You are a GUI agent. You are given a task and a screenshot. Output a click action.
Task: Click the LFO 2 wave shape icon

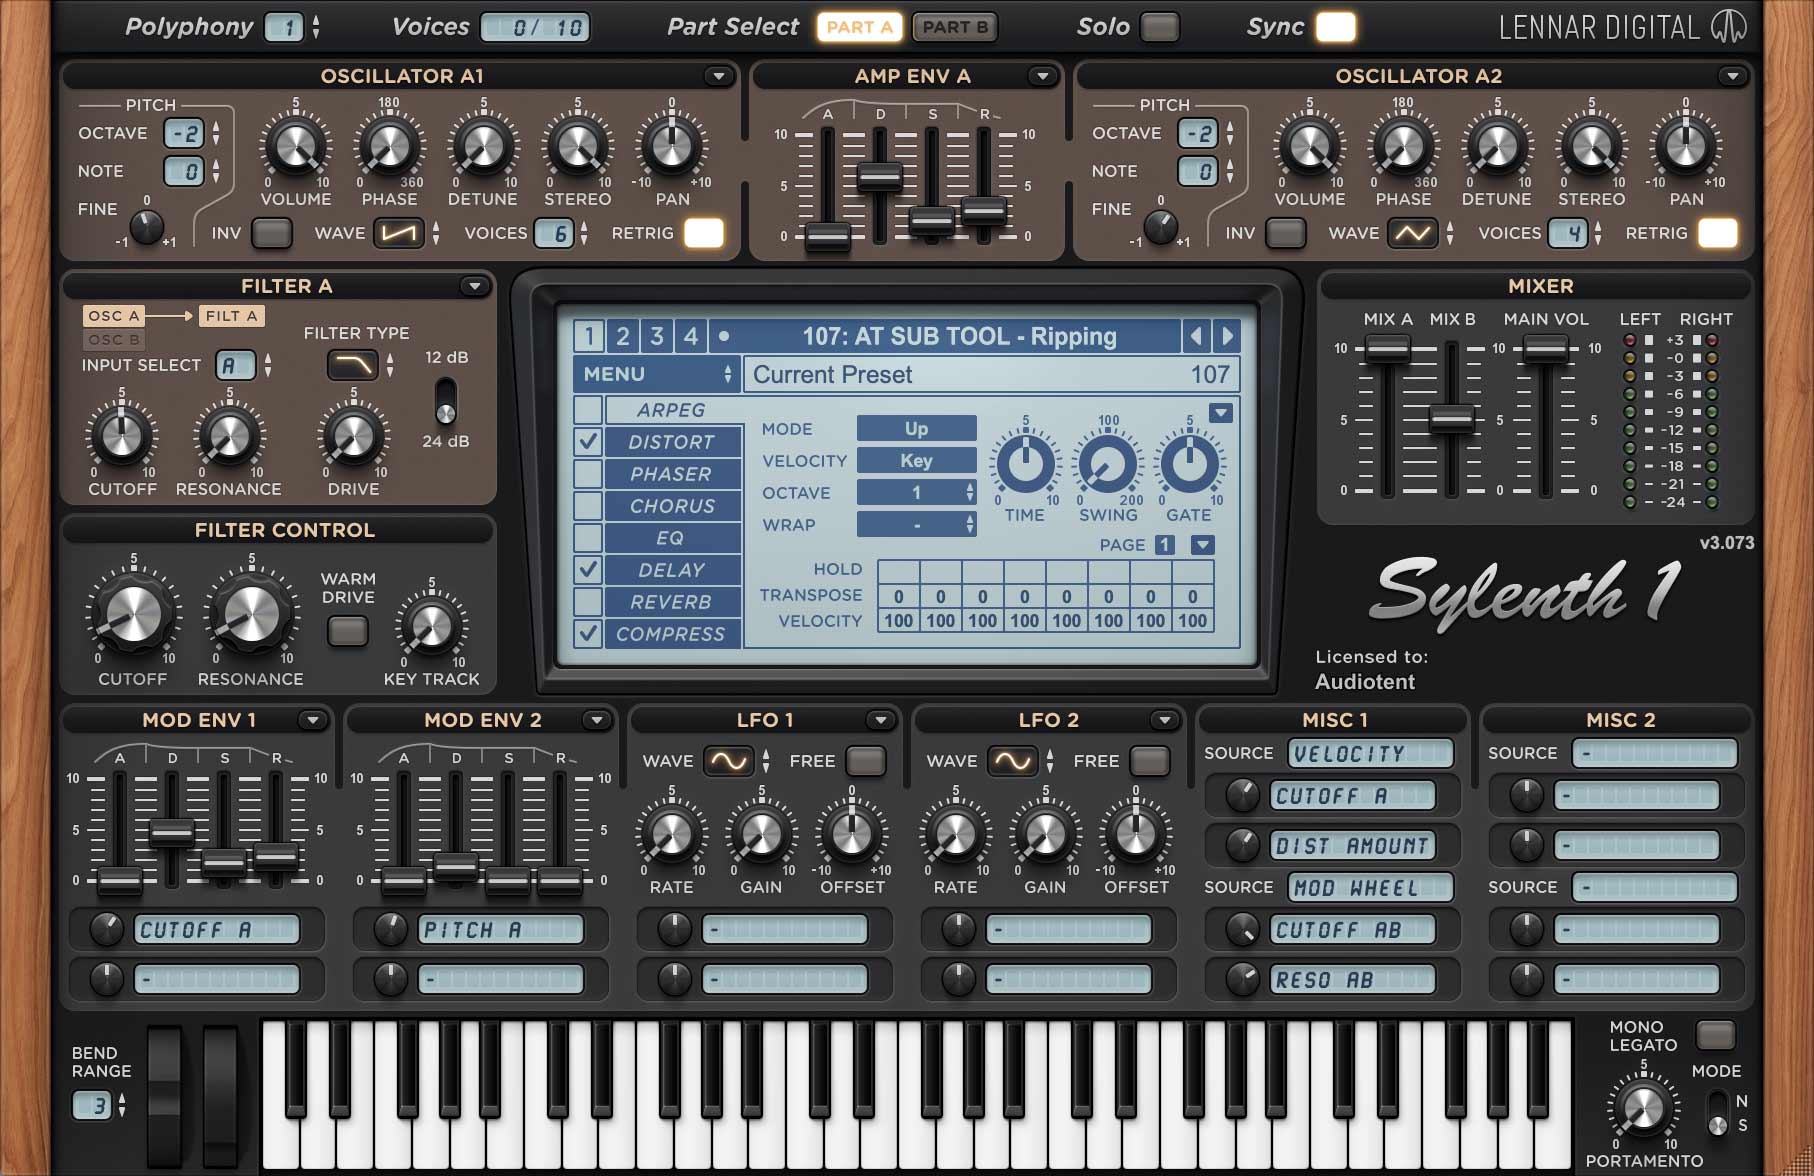point(1012,761)
